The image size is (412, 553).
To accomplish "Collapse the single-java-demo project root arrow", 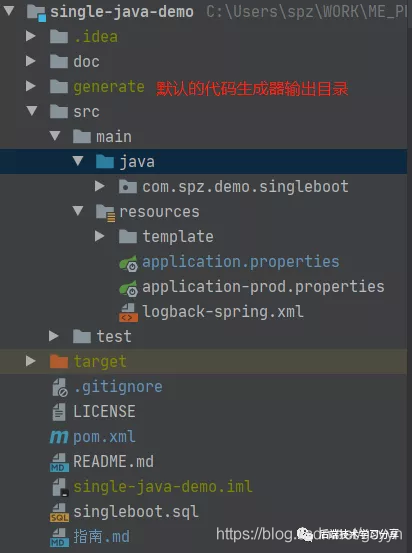I will (x=8, y=10).
